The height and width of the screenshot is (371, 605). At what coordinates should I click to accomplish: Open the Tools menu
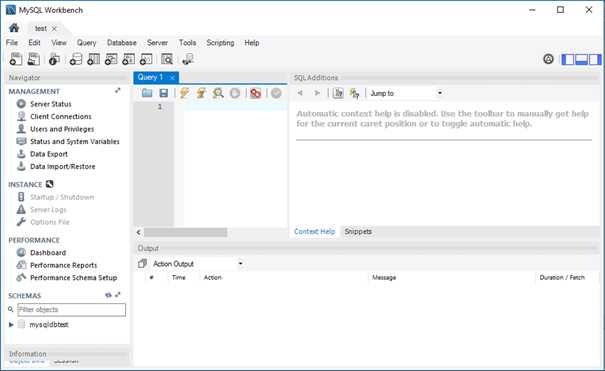(187, 43)
